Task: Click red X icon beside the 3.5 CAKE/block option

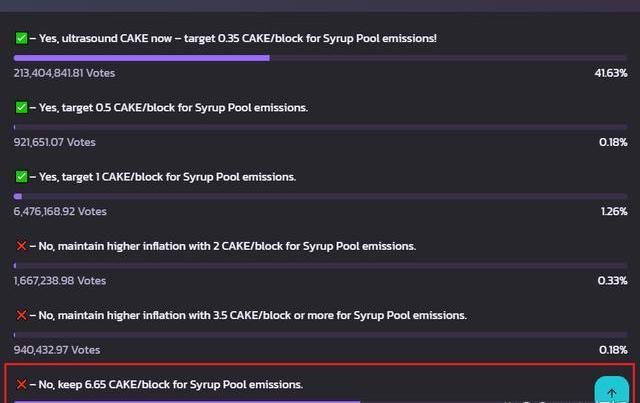Action: click(21, 315)
